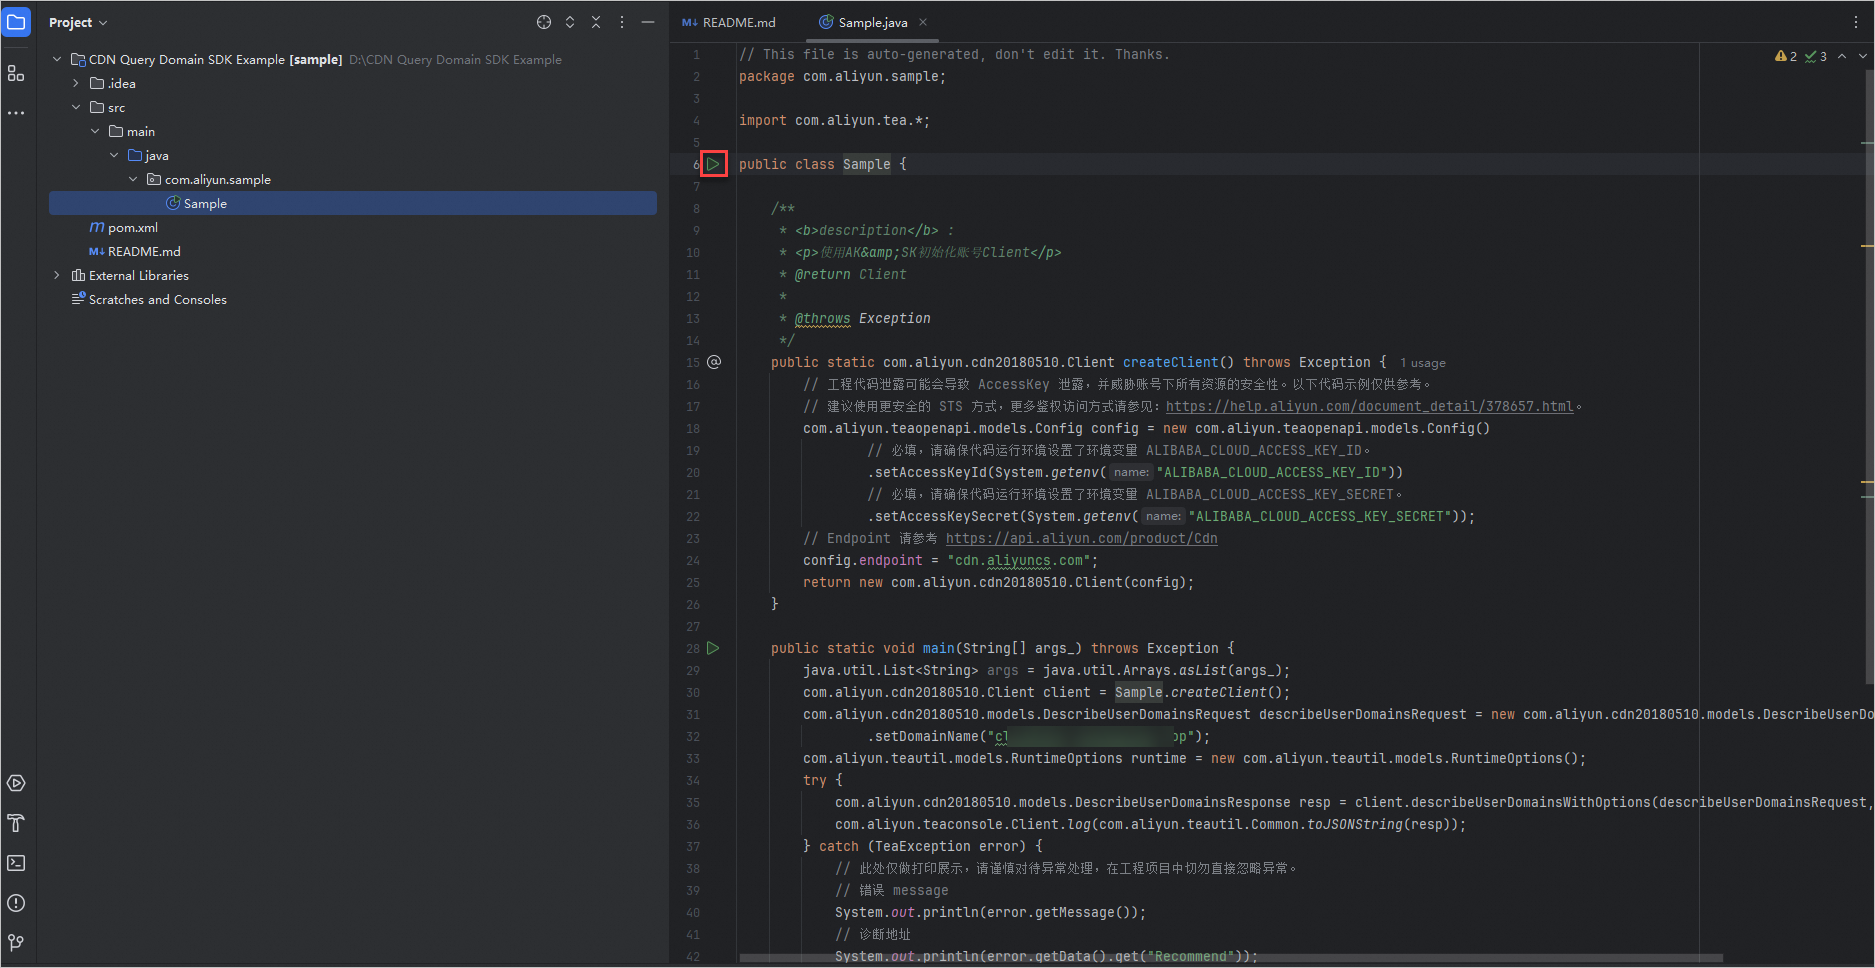This screenshot has width=1875, height=968.
Task: Click the 'import com.aliyun.tea.*;' line
Action: (835, 120)
